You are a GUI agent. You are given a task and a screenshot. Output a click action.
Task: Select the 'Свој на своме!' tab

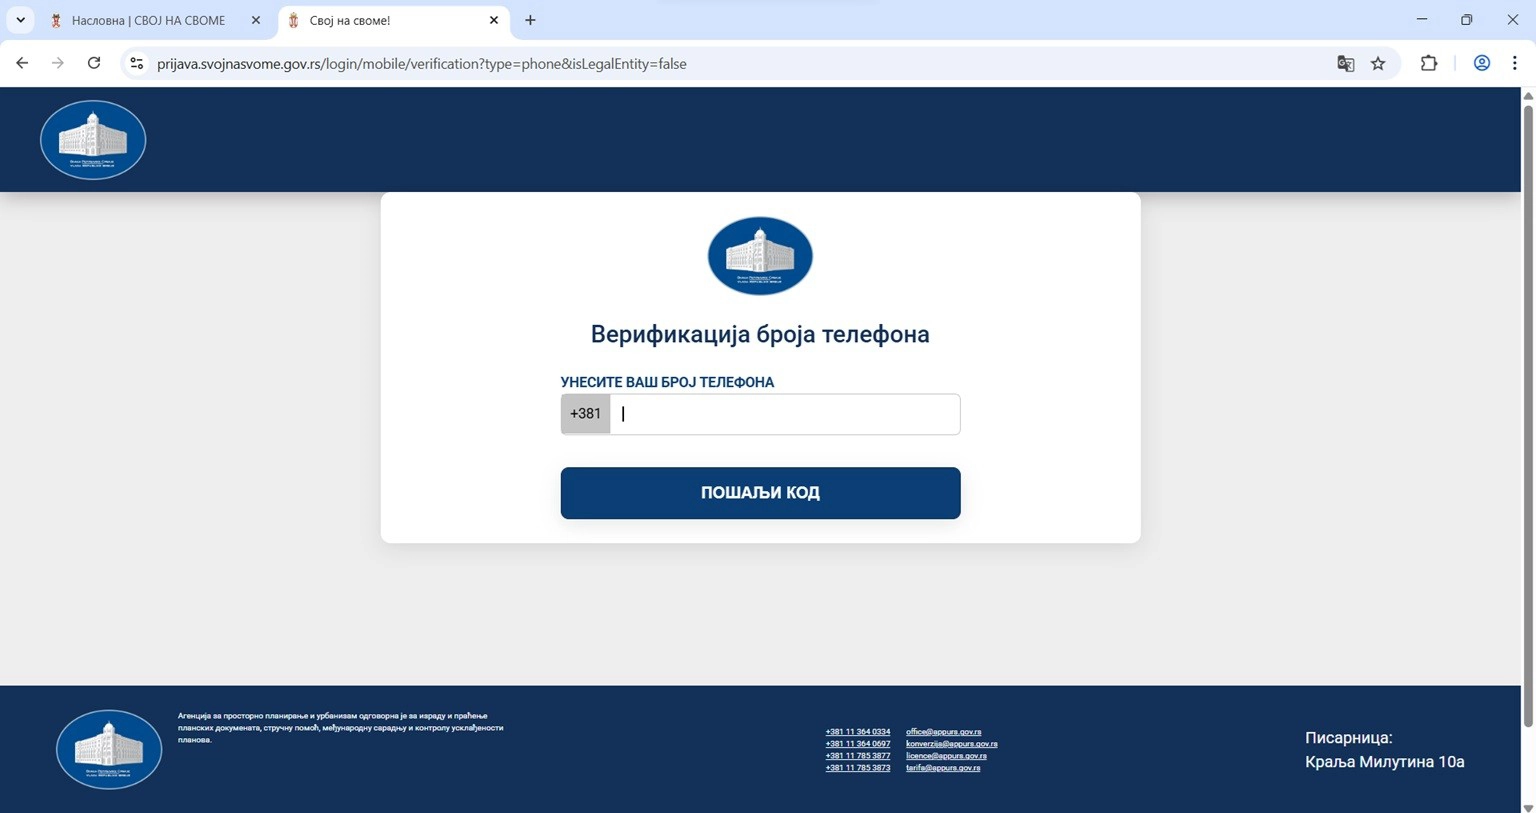[x=394, y=20]
